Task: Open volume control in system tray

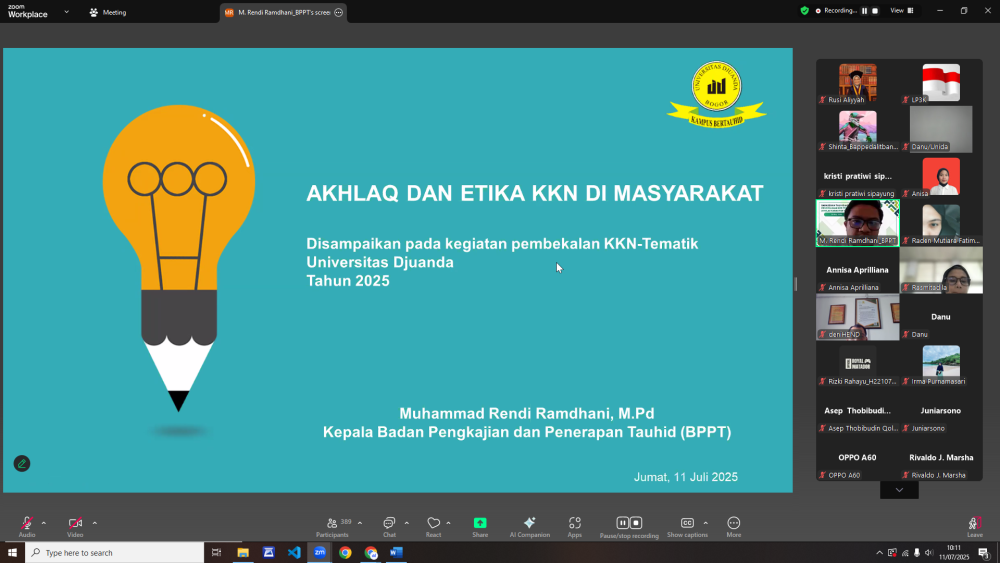Action: tap(929, 553)
